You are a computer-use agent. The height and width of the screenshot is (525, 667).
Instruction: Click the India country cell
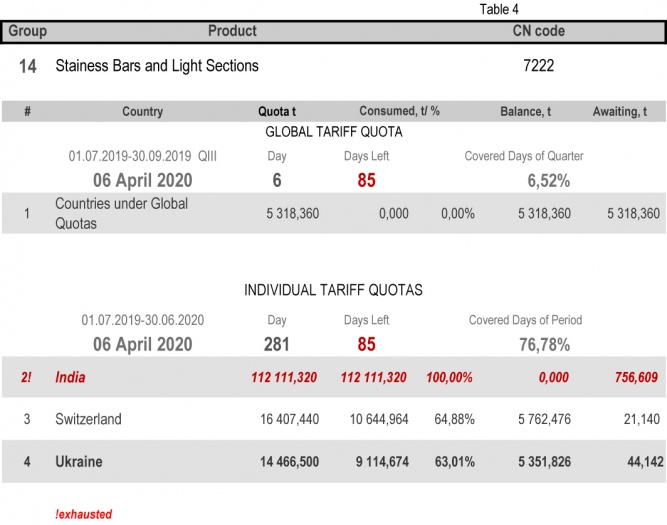click(x=70, y=377)
